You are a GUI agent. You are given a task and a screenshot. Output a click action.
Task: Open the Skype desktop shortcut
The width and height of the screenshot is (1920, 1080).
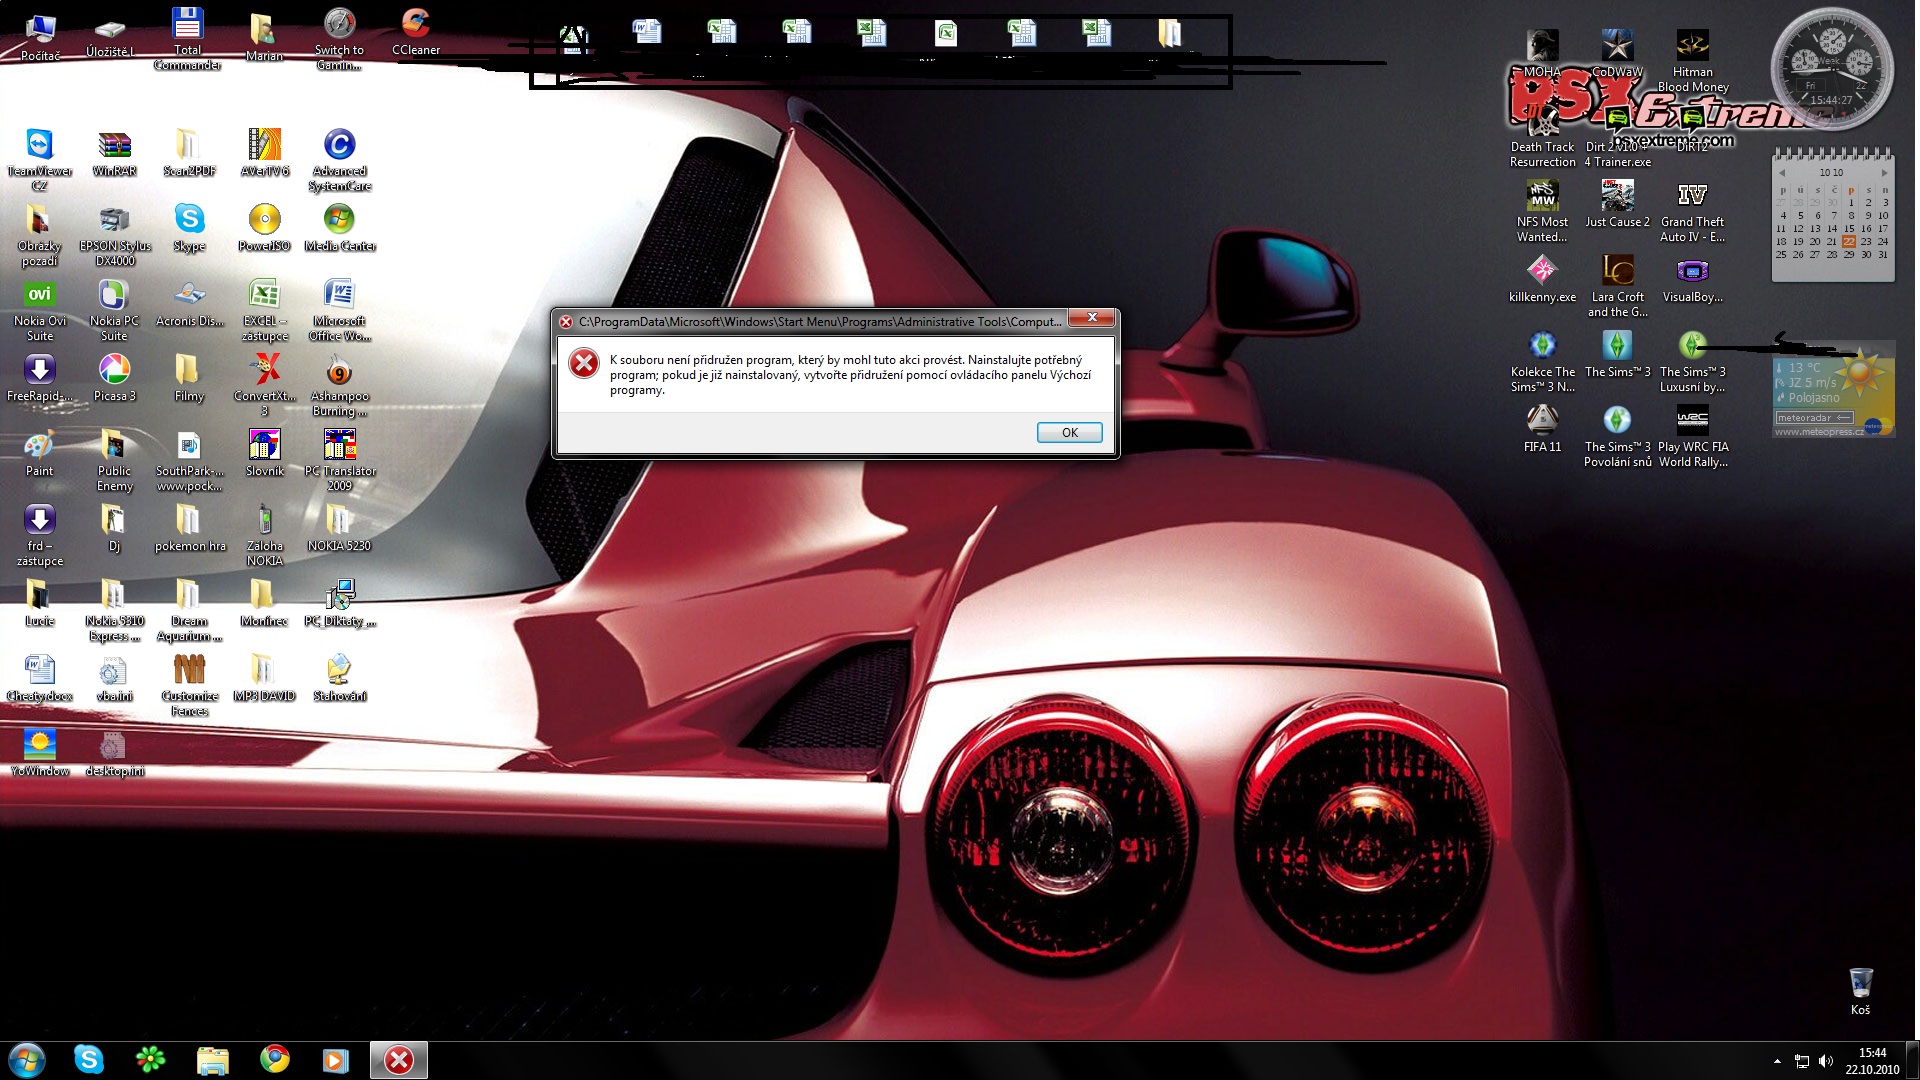point(189,220)
